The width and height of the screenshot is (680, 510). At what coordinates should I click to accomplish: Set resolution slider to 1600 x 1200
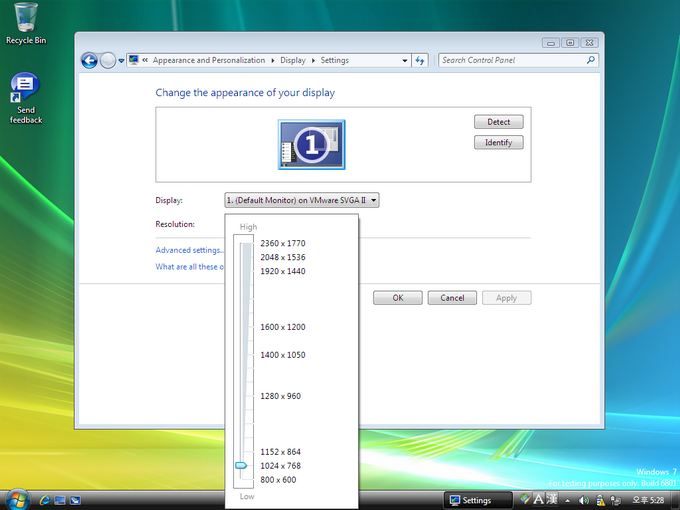(x=283, y=327)
